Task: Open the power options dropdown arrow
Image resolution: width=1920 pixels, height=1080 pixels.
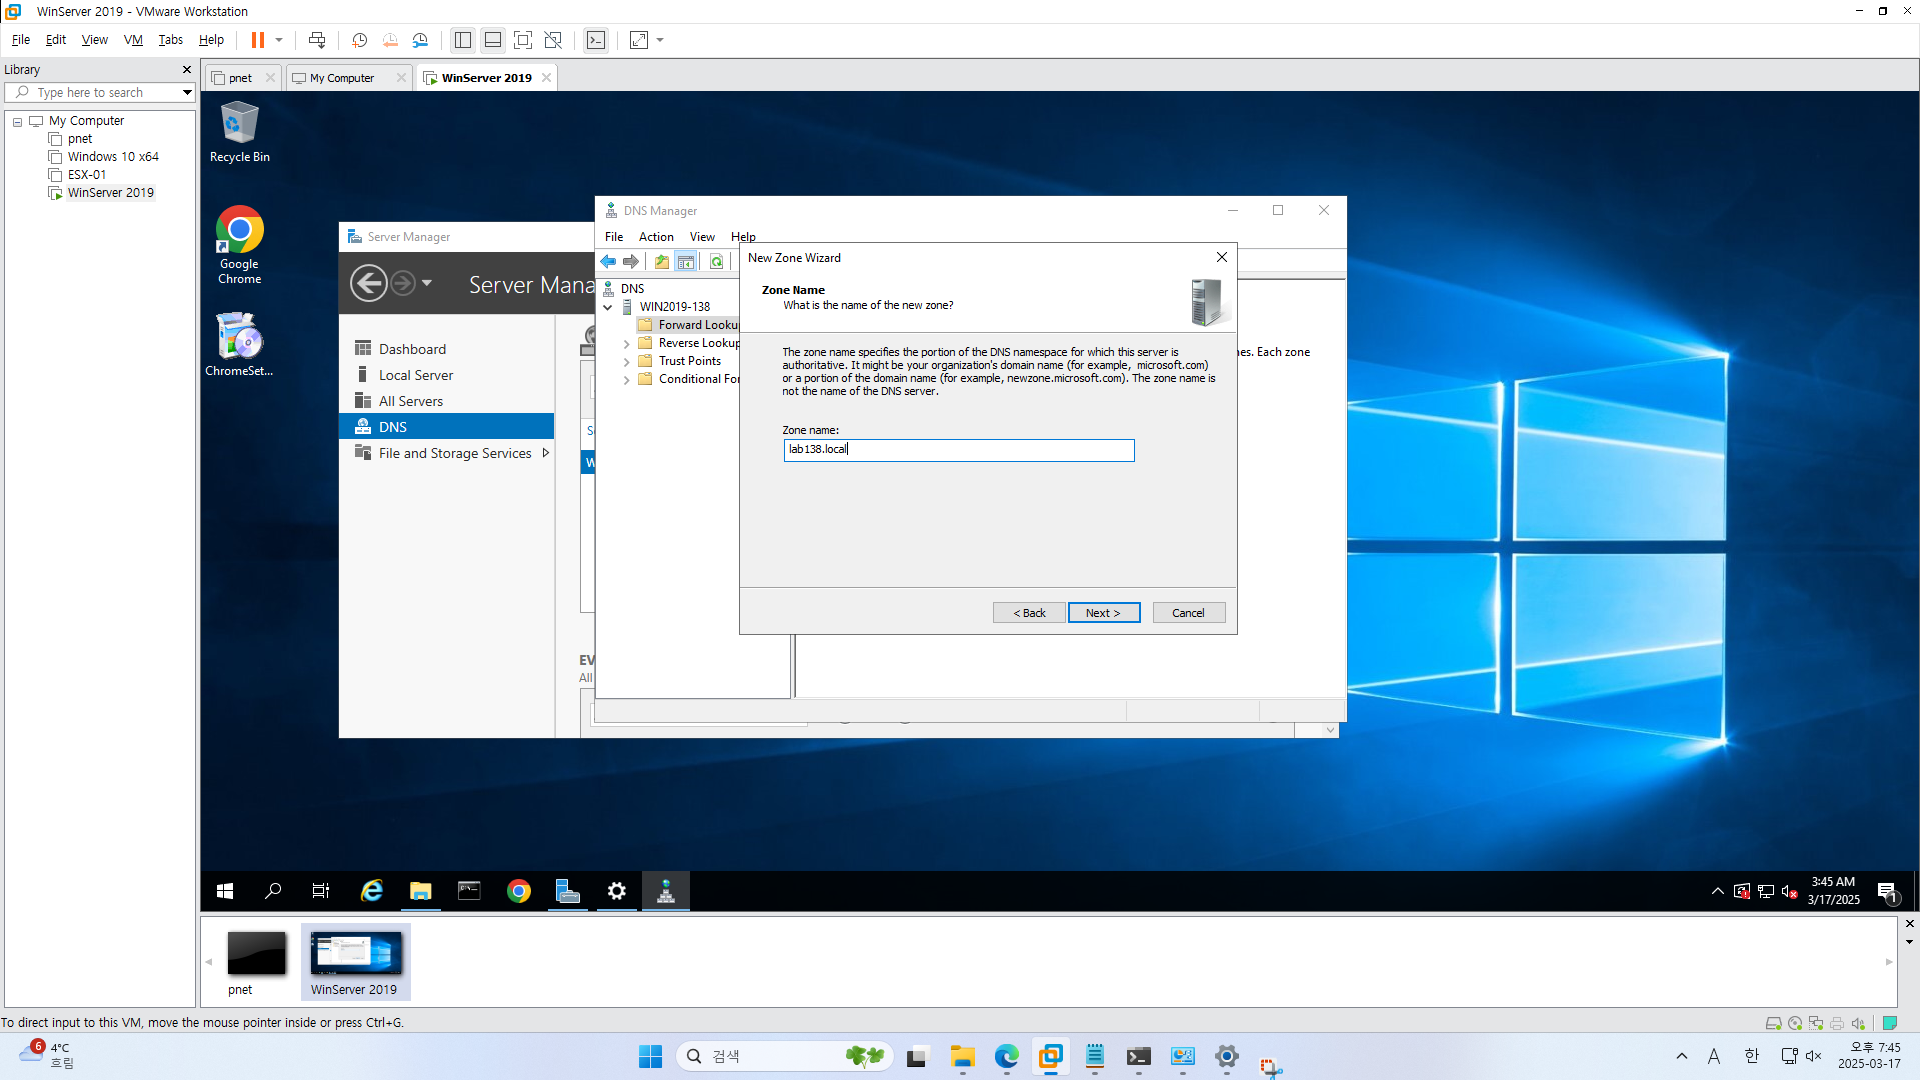Action: (x=279, y=40)
